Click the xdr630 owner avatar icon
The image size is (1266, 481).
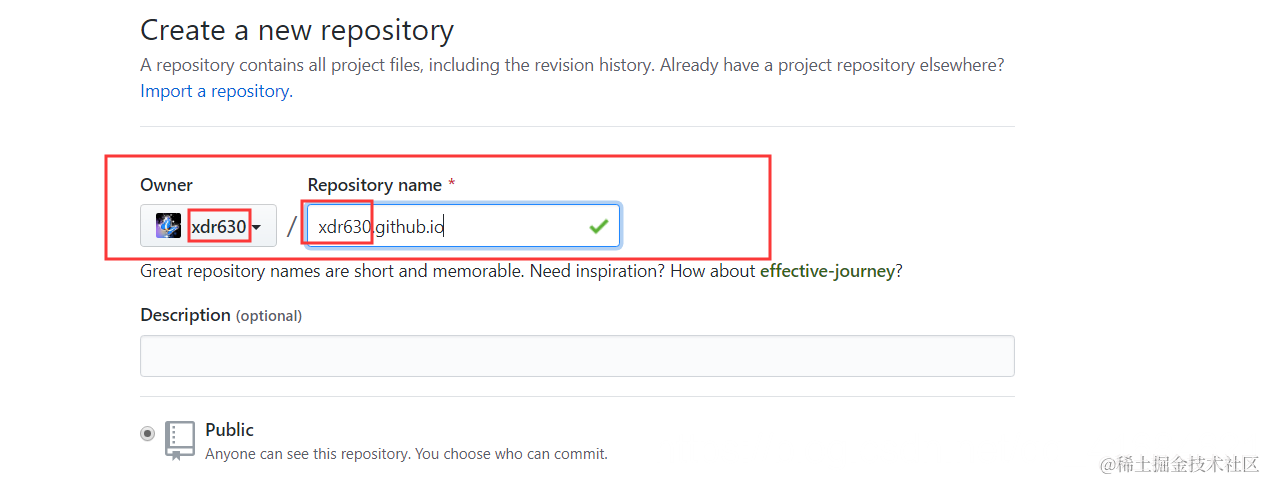168,226
